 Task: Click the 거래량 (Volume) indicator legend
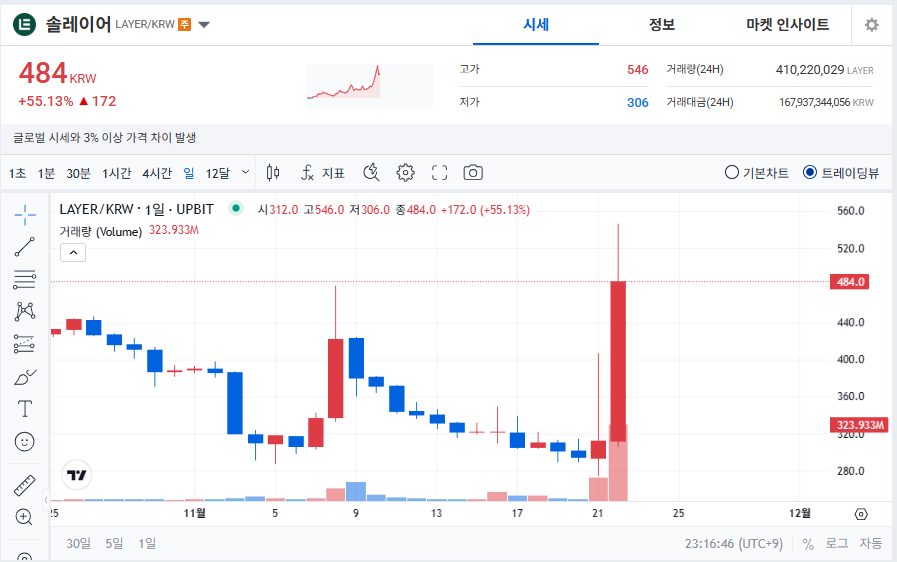click(x=101, y=232)
